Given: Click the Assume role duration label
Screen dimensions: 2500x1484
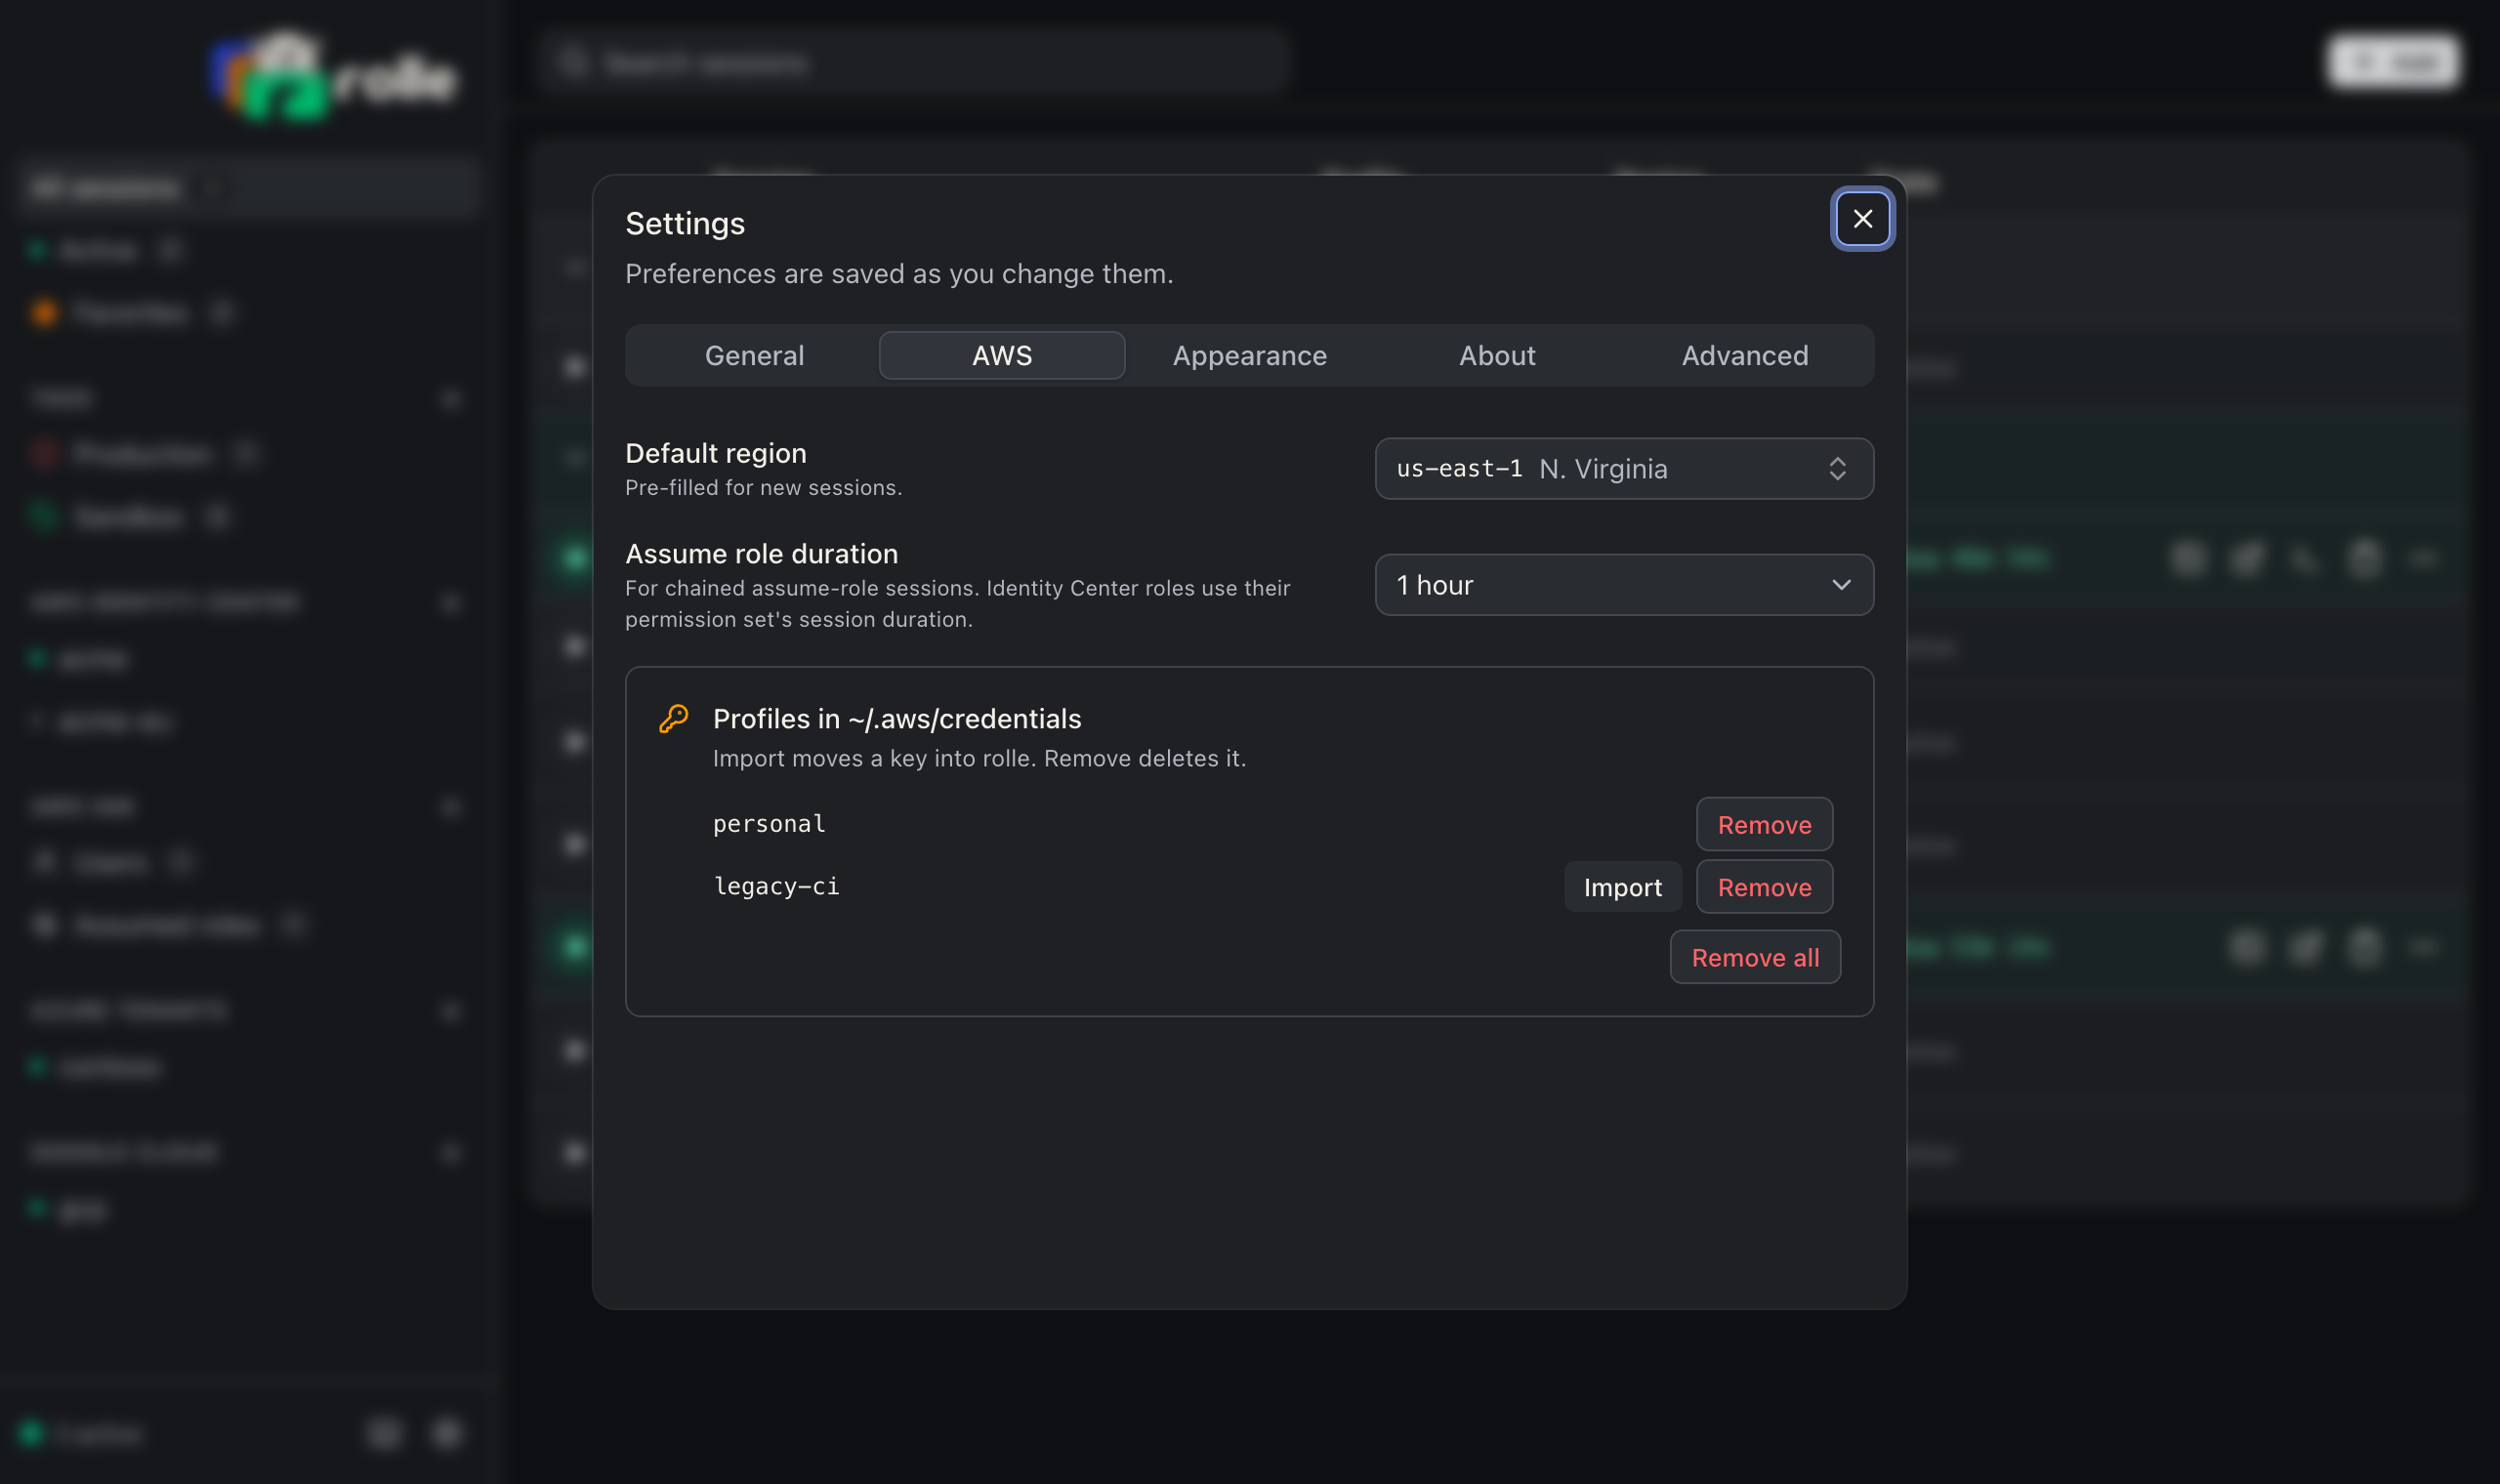Looking at the screenshot, I should tap(761, 553).
